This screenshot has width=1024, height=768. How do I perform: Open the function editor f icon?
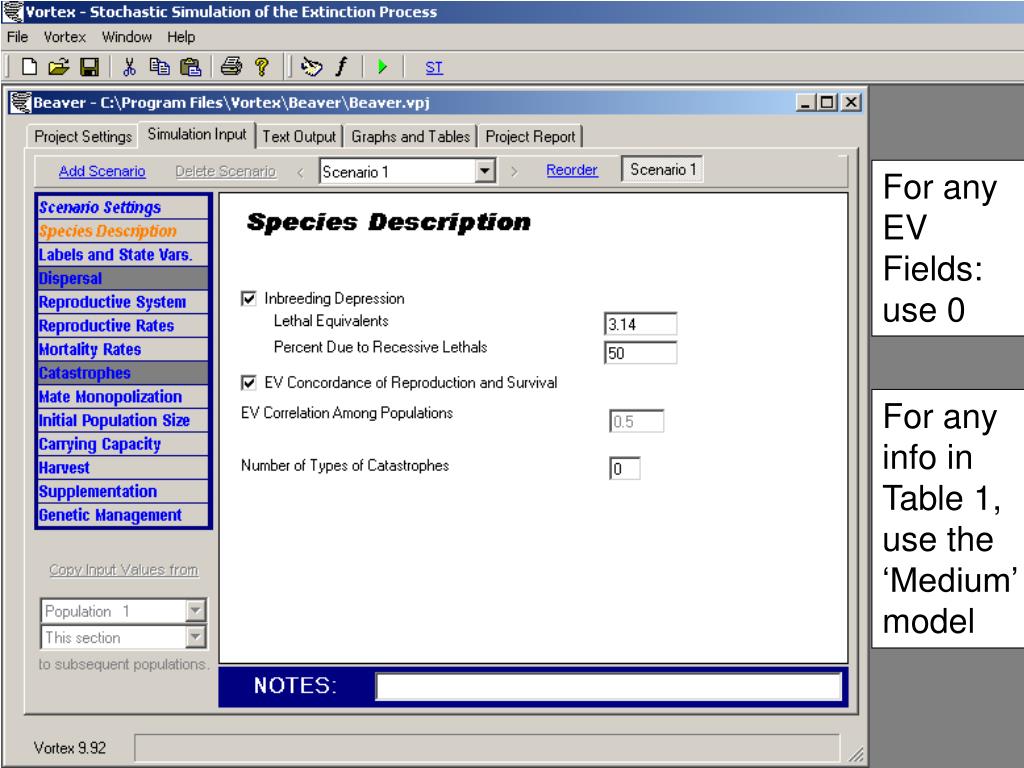coord(340,67)
